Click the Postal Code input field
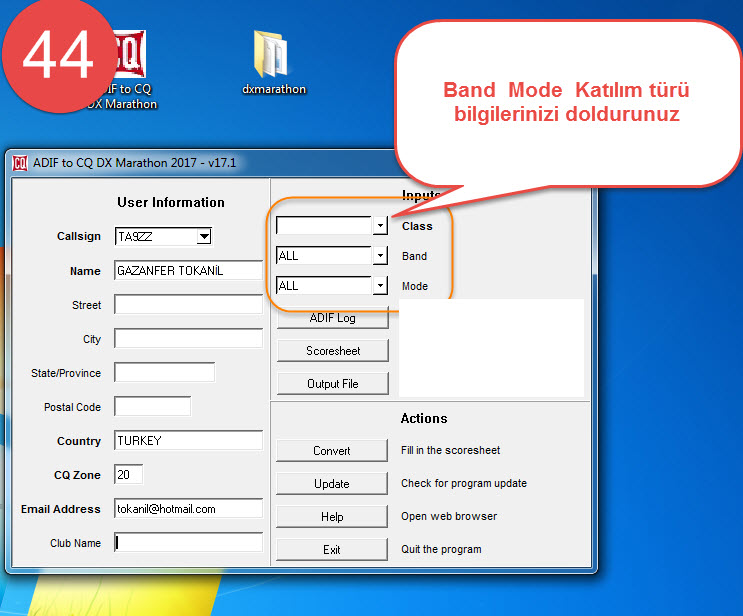Image resolution: width=743 pixels, height=616 pixels. pos(153,407)
